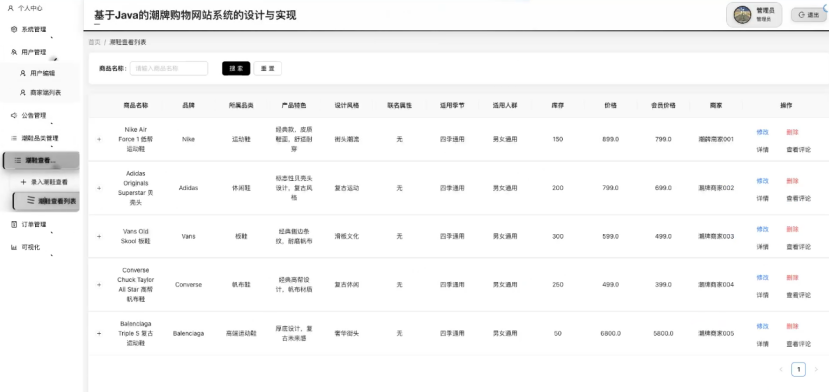
Task: Click the 会员价格 column header
Action: tap(664, 105)
